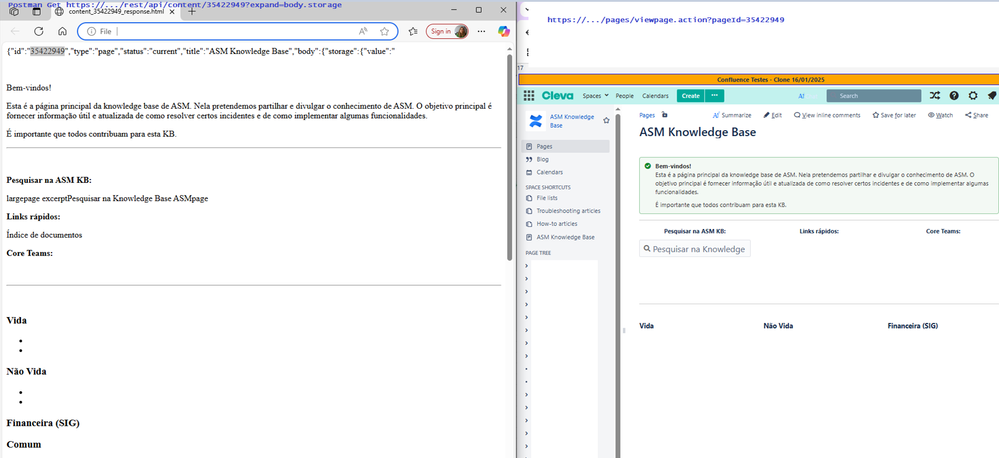
Task: Open Troubleshooting articles shortcut
Action: (565, 211)
